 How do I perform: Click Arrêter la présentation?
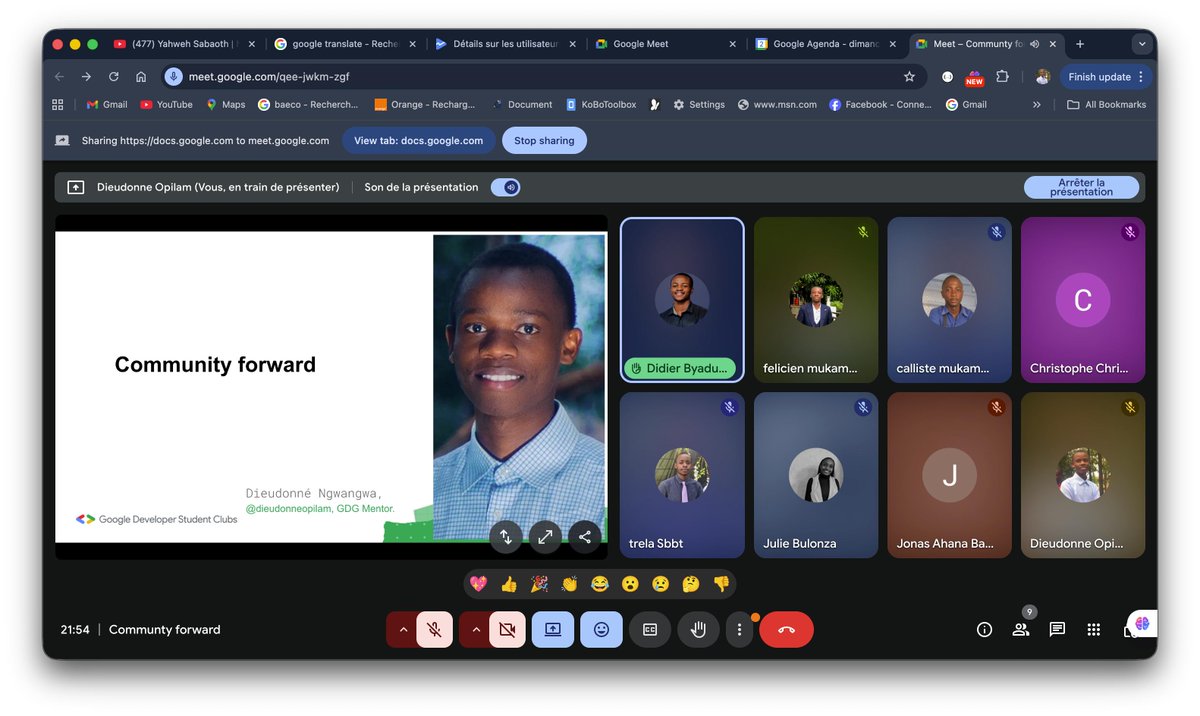(x=1081, y=187)
